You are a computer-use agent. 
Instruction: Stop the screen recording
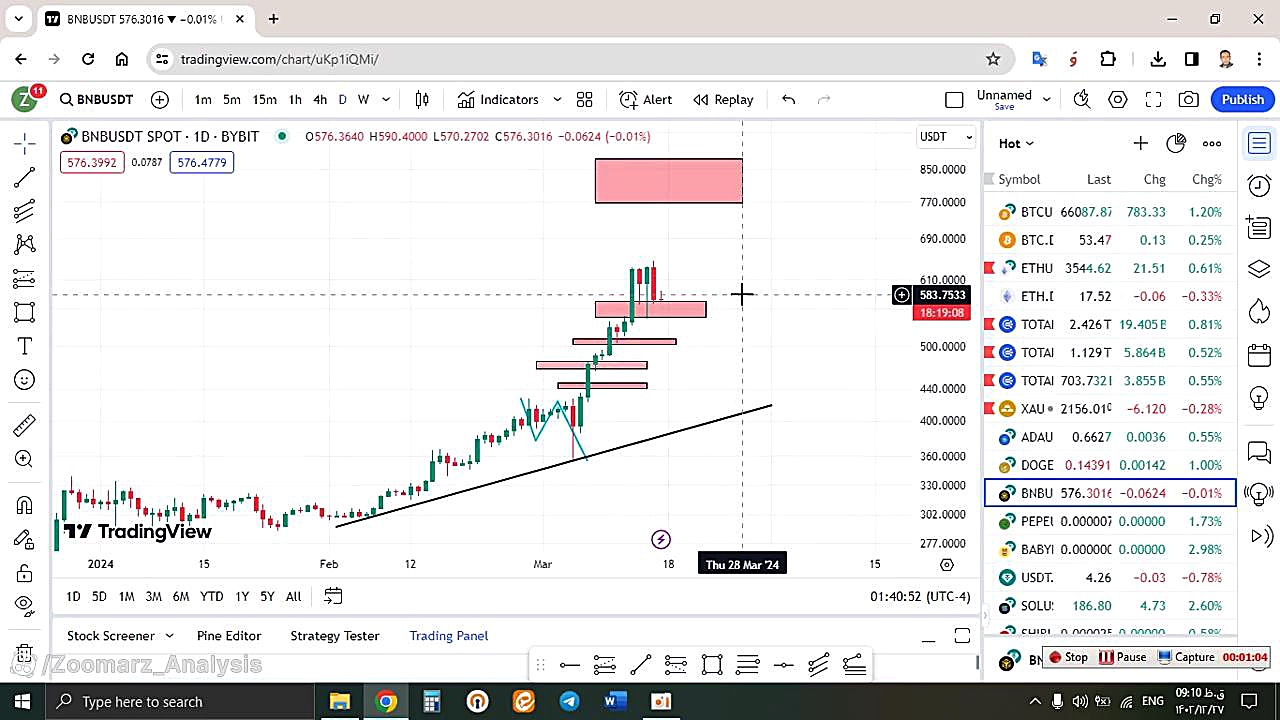pyautogui.click(x=1068, y=657)
